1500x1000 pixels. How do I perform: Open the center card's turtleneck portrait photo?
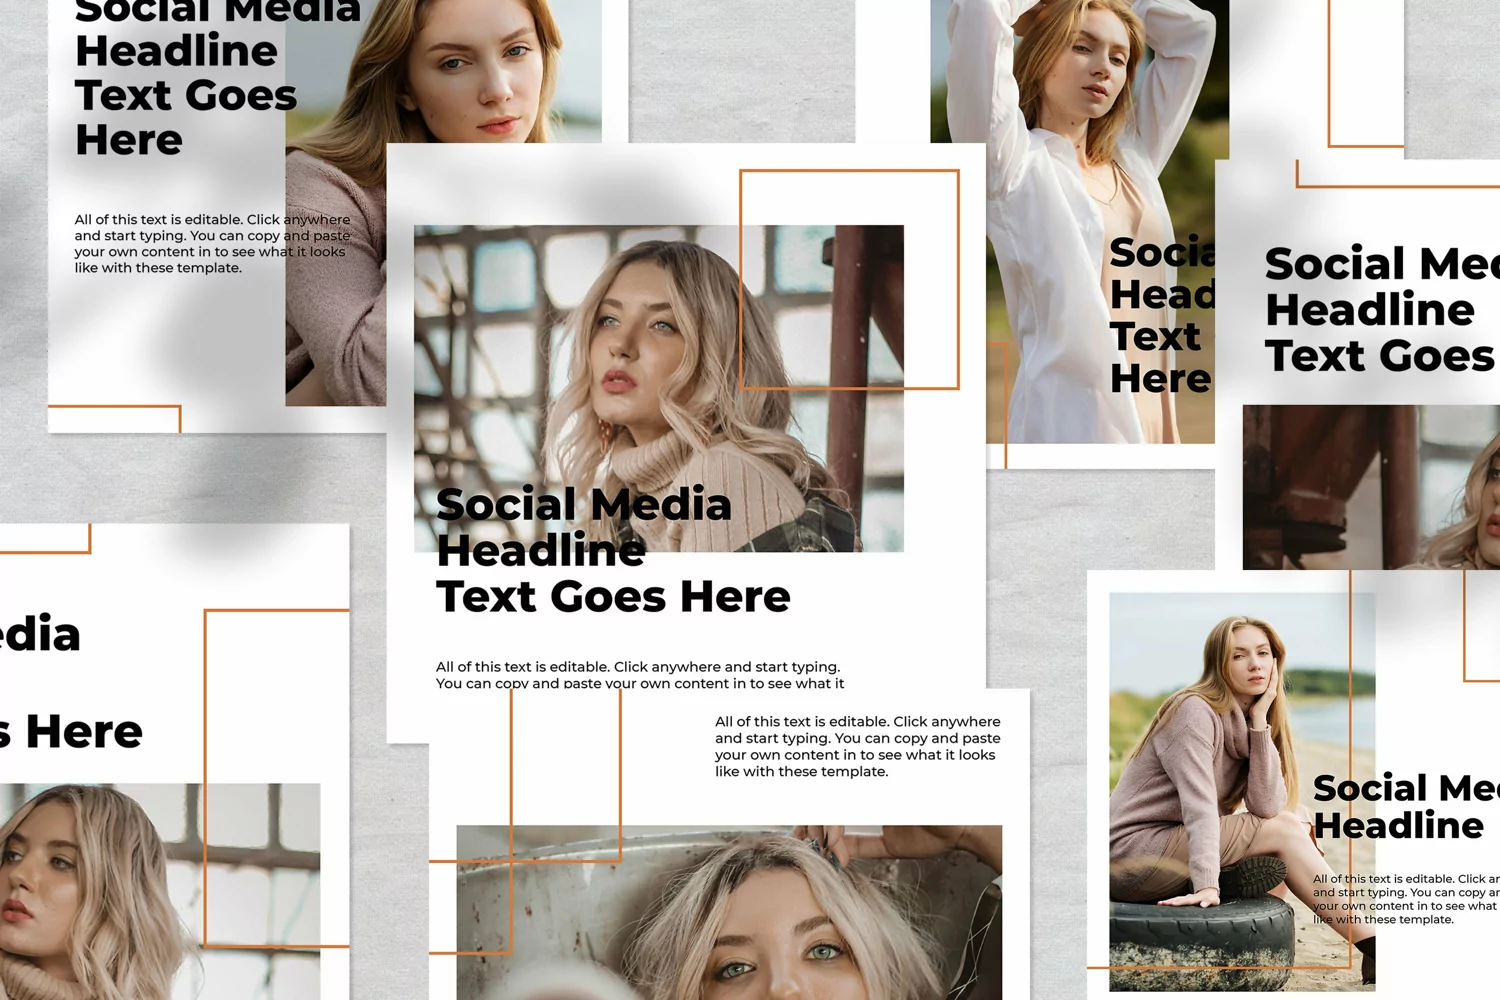pyautogui.click(x=659, y=388)
